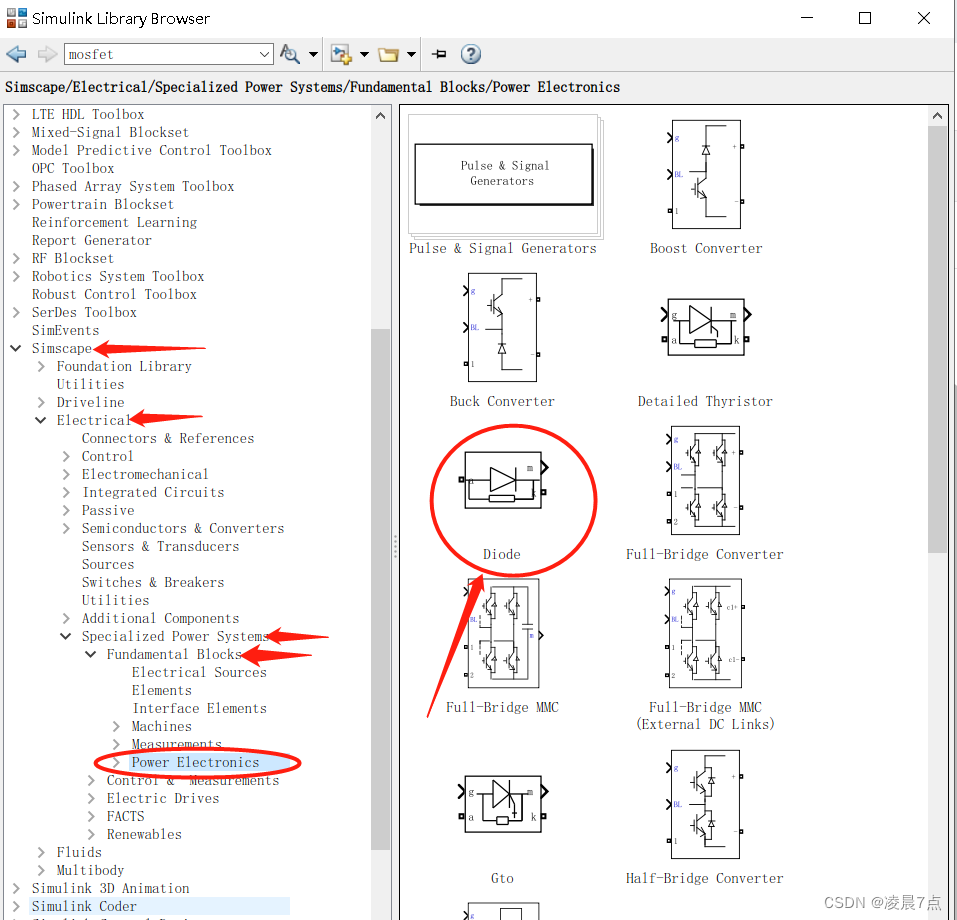Image resolution: width=957 pixels, height=920 pixels.
Task: Select Simulink 3D Animation item
Action: tap(110, 888)
